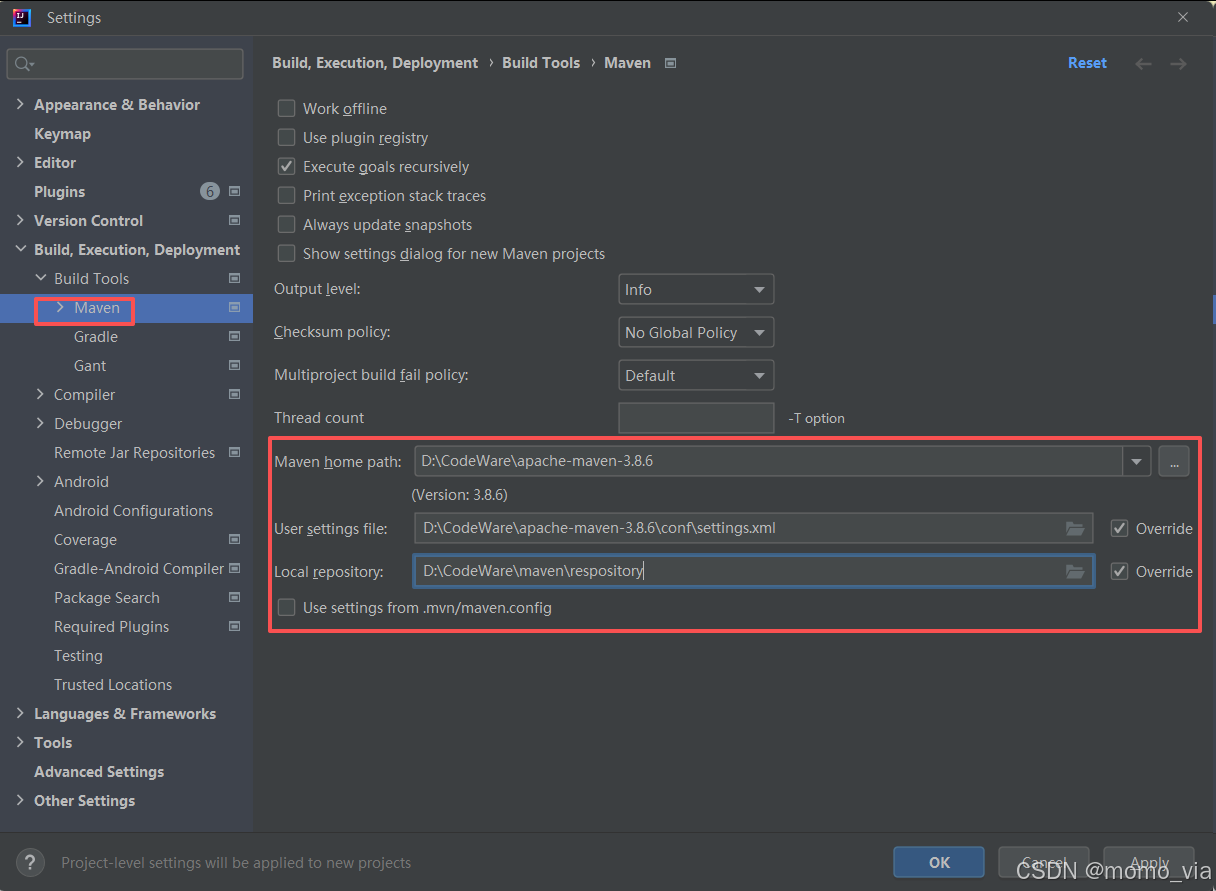
Task: Enable Always update snapshots checkbox
Action: [286, 224]
